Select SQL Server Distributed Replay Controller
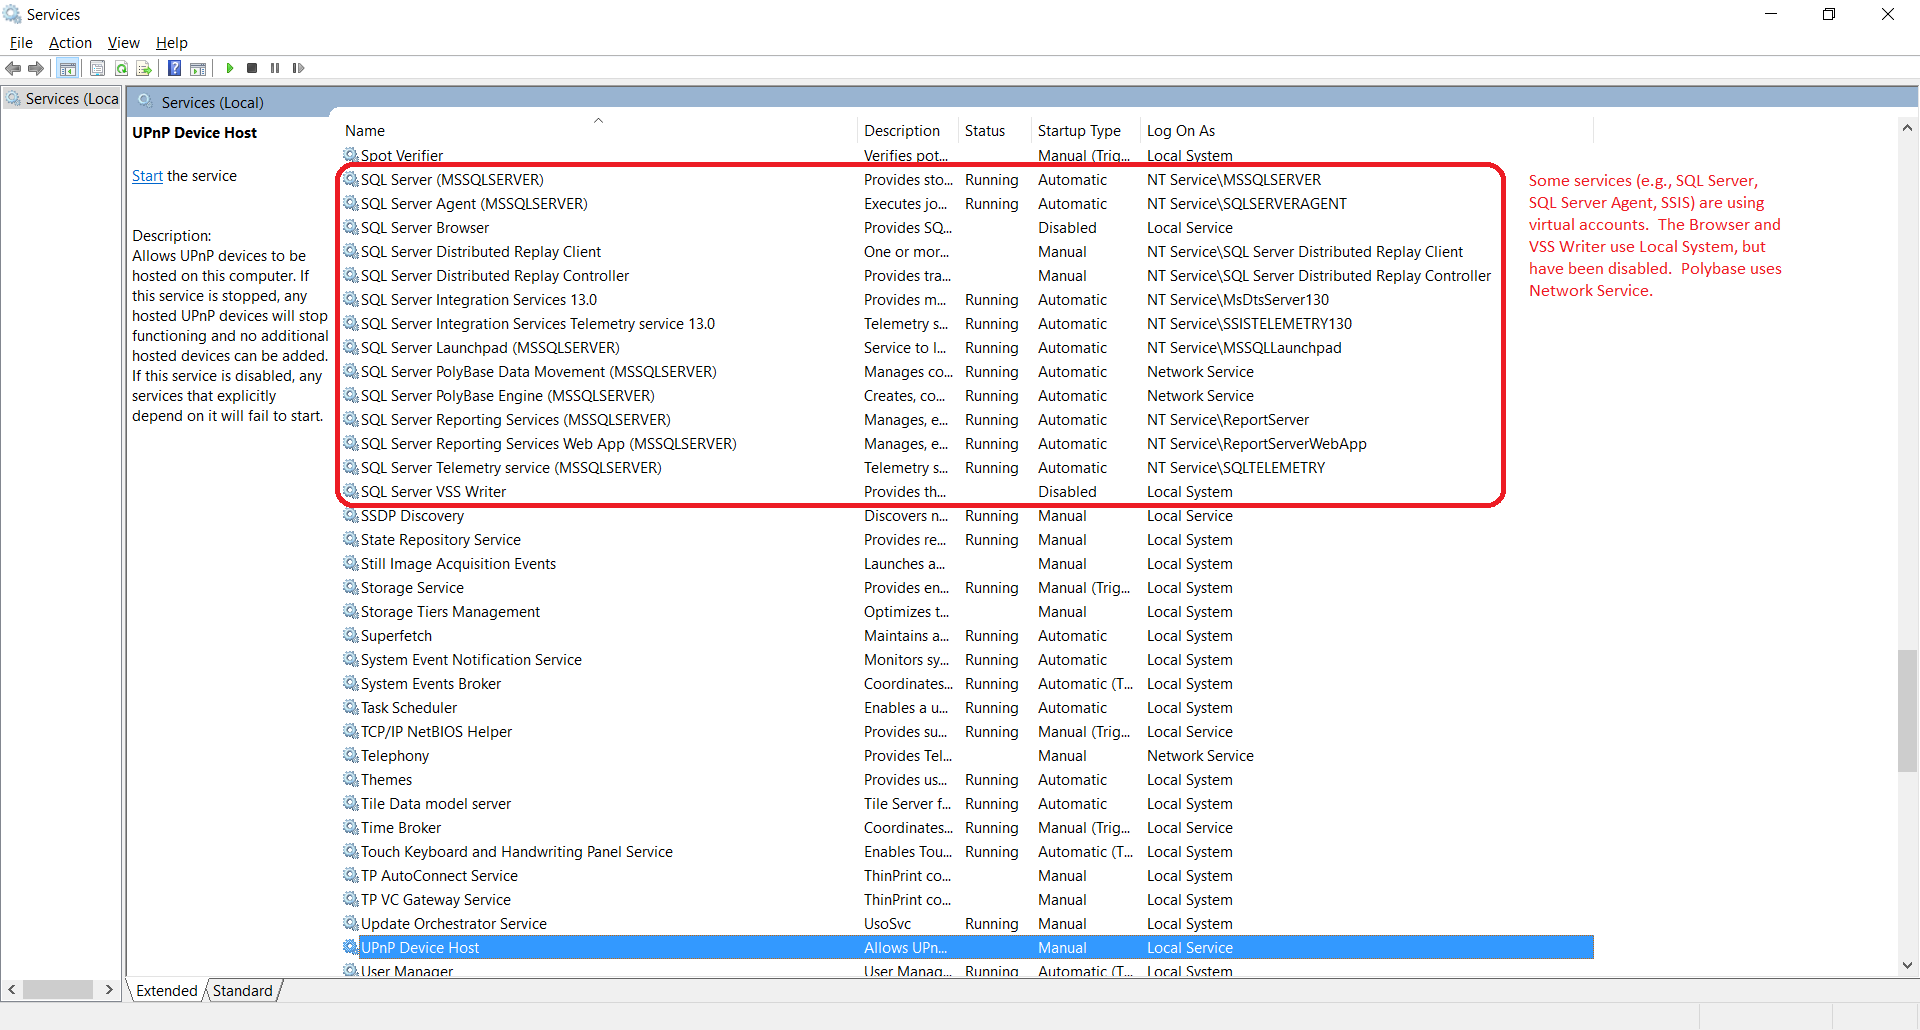The image size is (1920, 1030). tap(967, 276)
